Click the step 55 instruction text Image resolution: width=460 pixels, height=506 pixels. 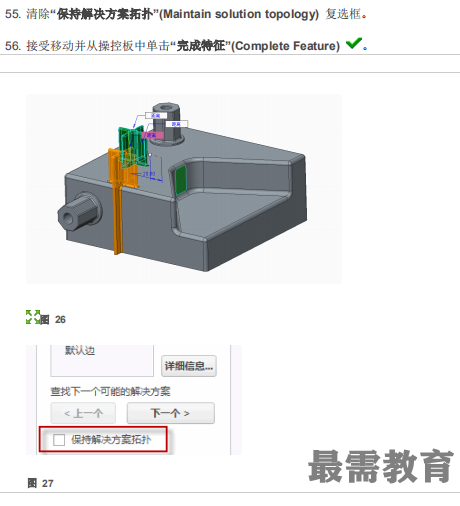pyautogui.click(x=186, y=14)
